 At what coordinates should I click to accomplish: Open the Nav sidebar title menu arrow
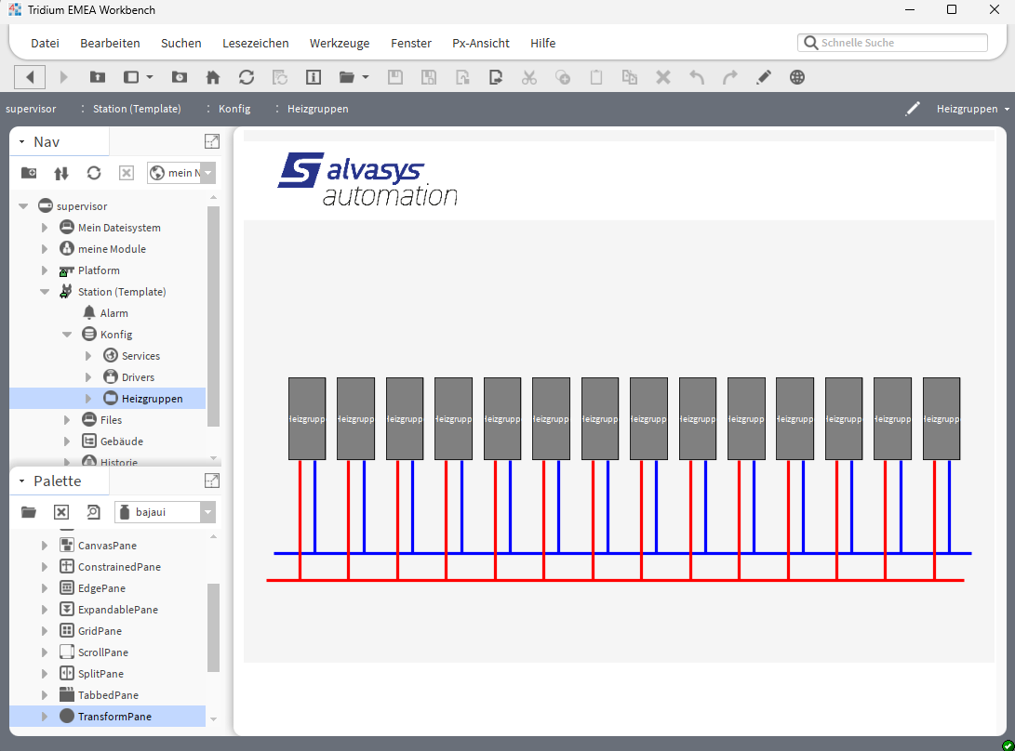pos(21,141)
